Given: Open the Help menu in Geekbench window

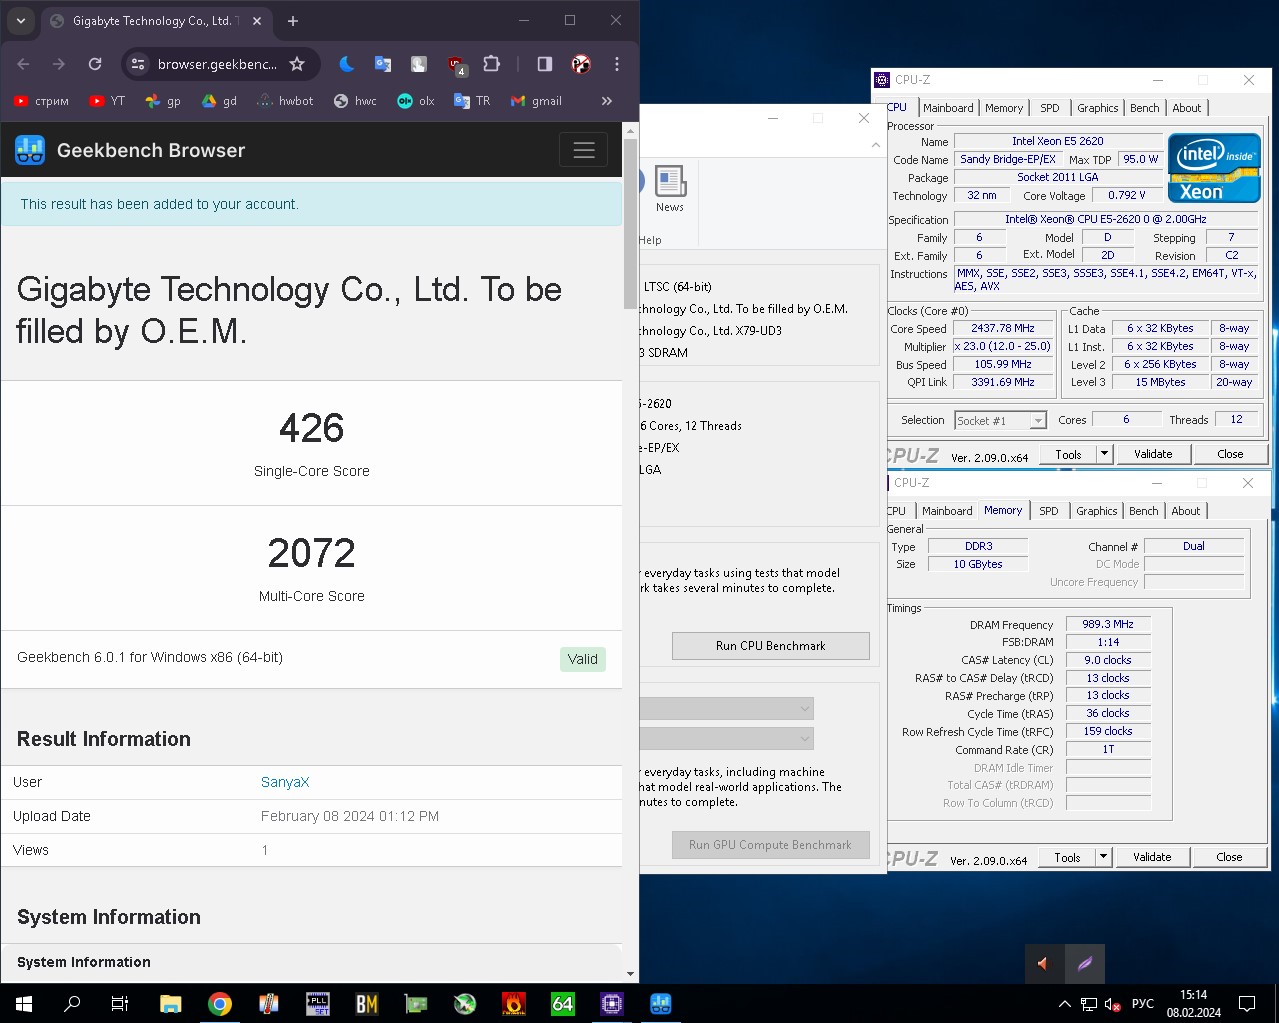Looking at the screenshot, I should click(x=650, y=240).
